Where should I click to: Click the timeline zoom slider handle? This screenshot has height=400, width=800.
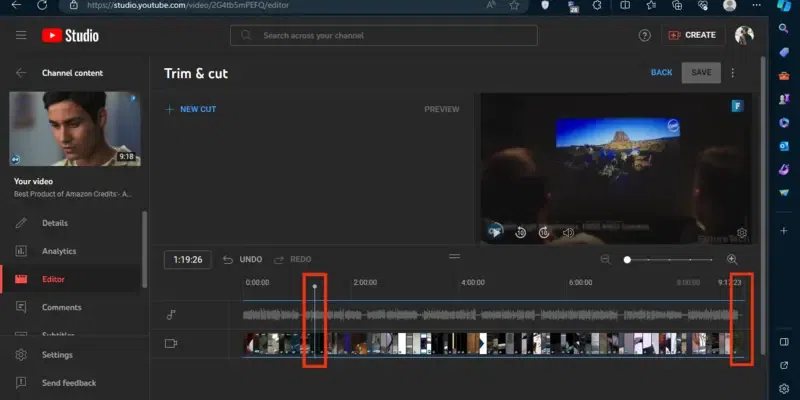627,260
